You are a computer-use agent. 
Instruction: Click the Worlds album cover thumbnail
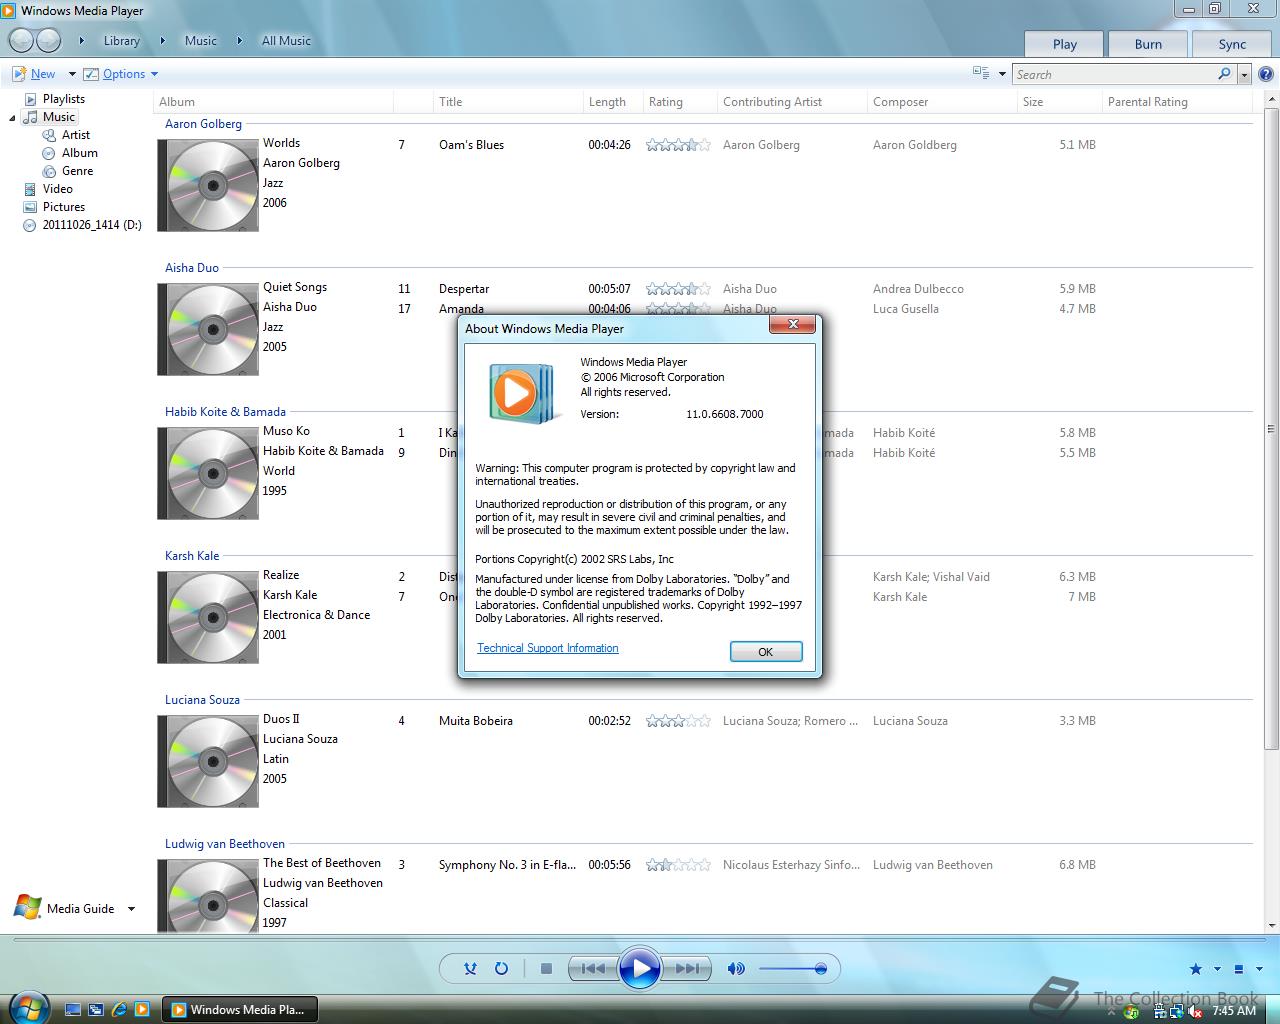coord(208,186)
